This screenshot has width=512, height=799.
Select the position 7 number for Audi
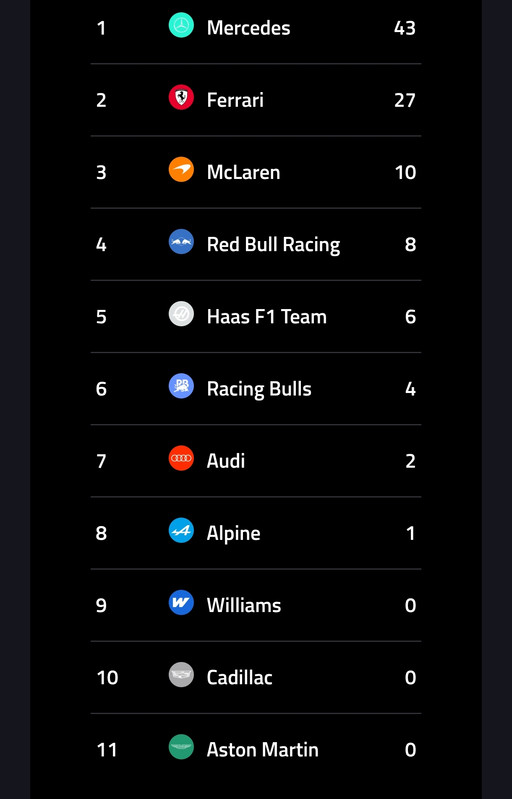(x=101, y=461)
